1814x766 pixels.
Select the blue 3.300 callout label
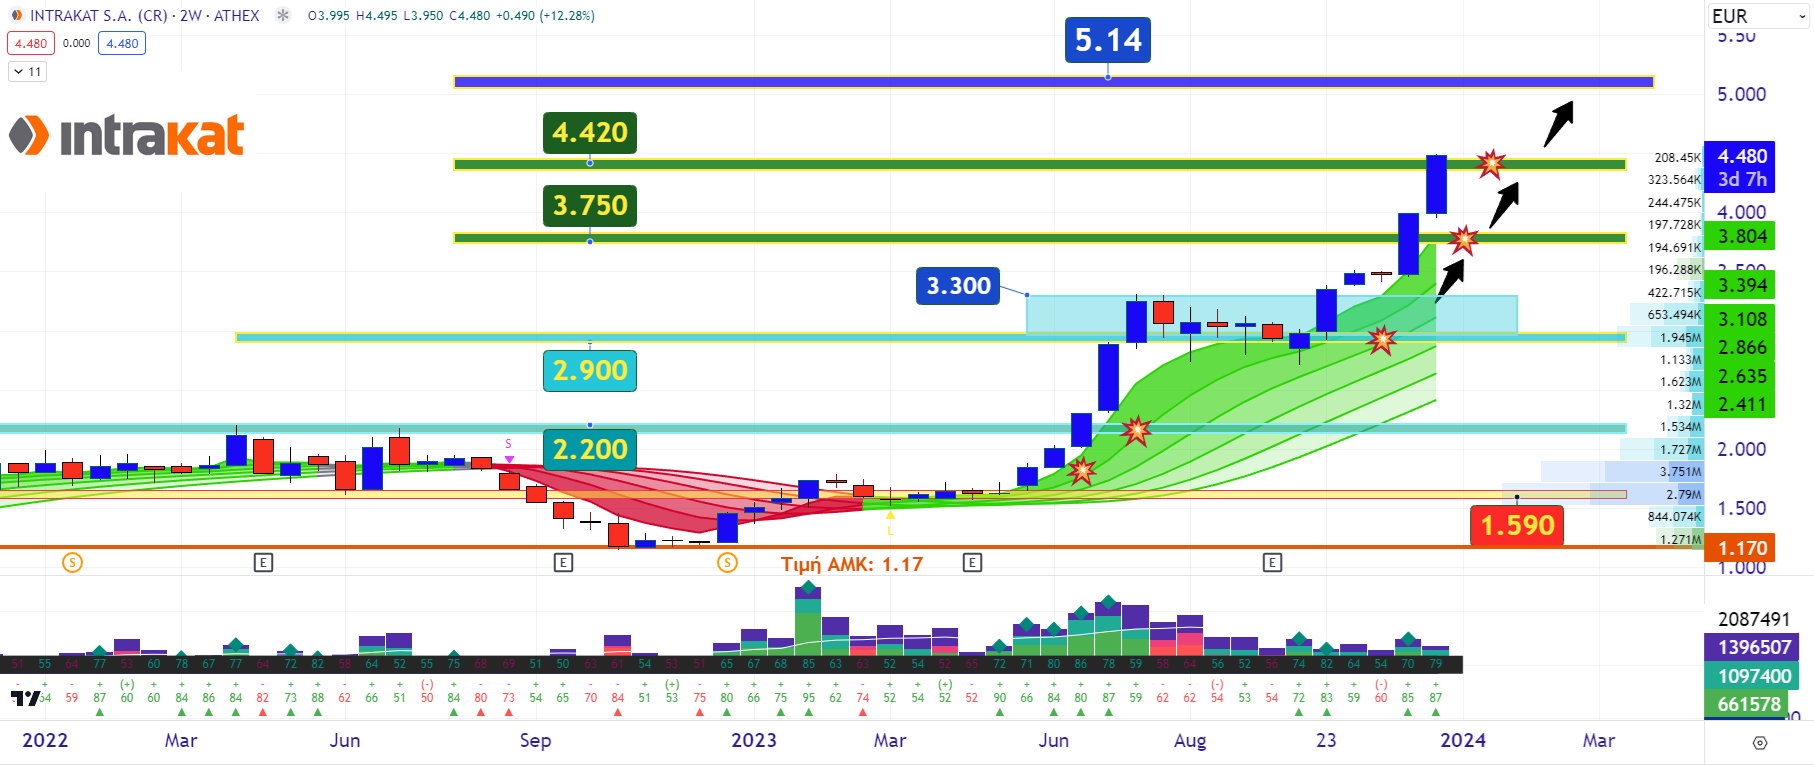pyautogui.click(x=958, y=286)
